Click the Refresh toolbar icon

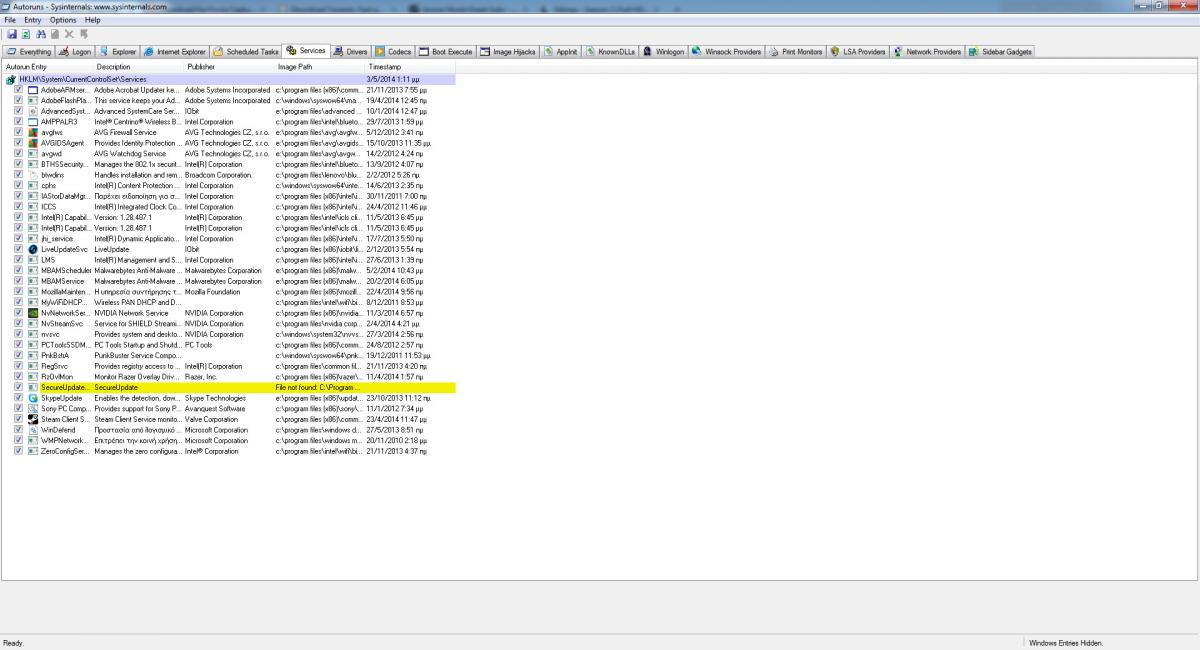26,34
